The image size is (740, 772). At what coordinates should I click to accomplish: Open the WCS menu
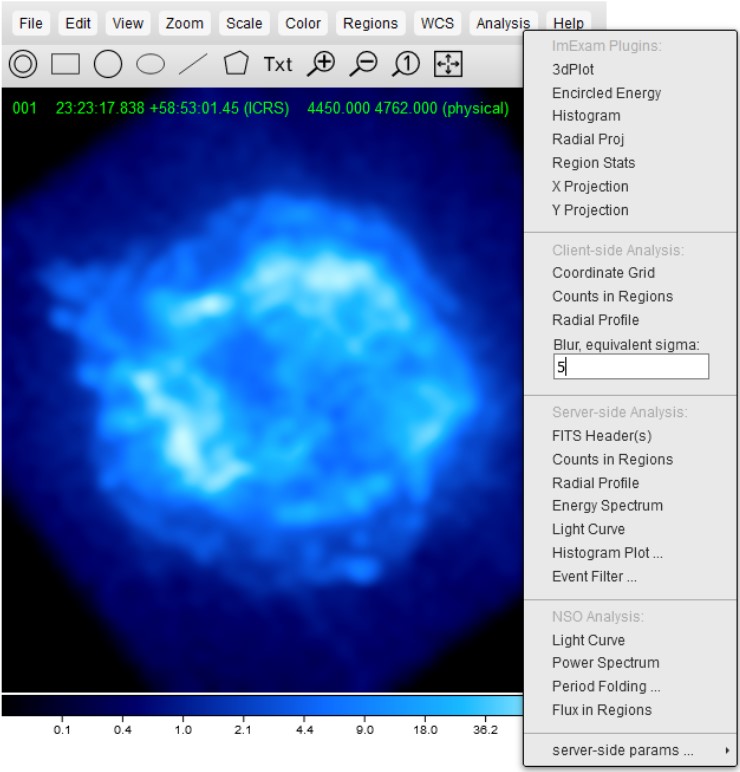437,23
